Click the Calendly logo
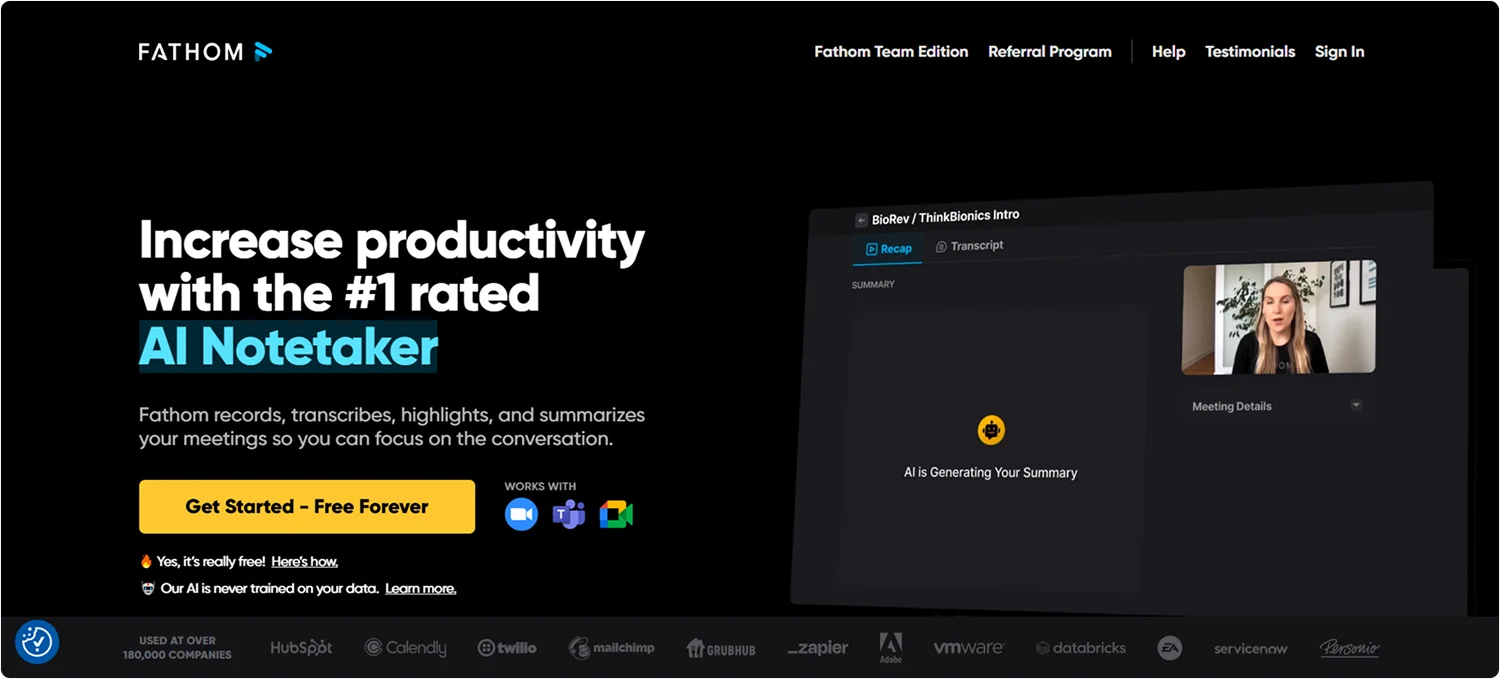 click(405, 648)
